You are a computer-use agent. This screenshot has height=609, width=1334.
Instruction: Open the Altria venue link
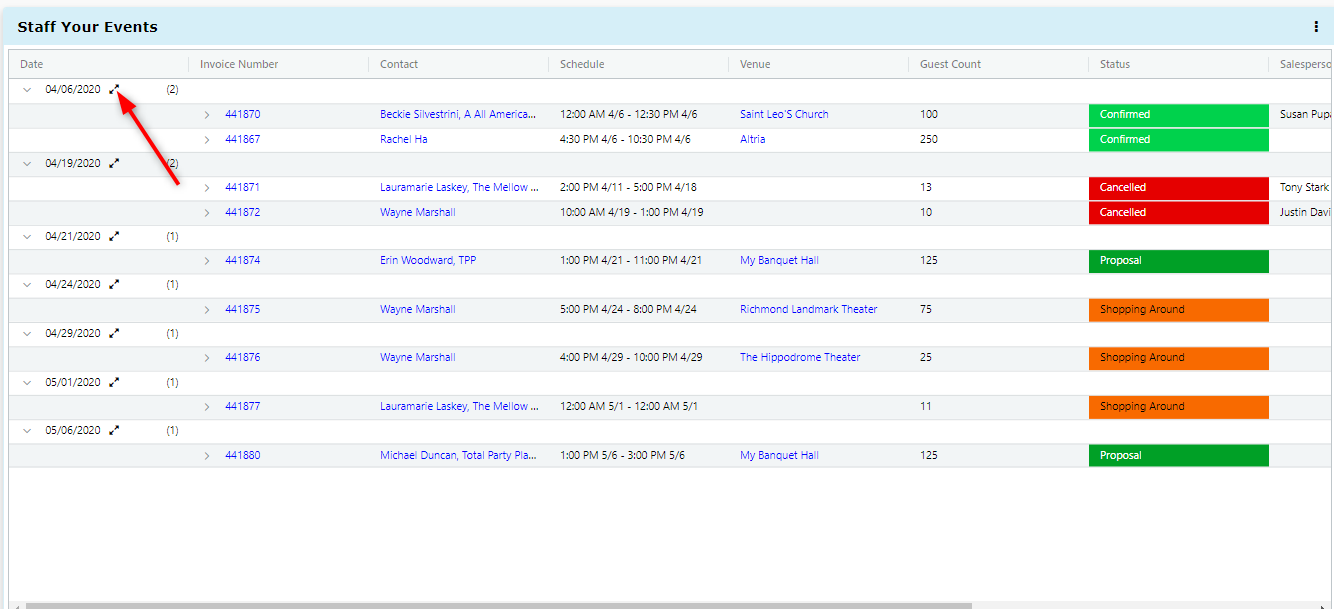[x=753, y=139]
